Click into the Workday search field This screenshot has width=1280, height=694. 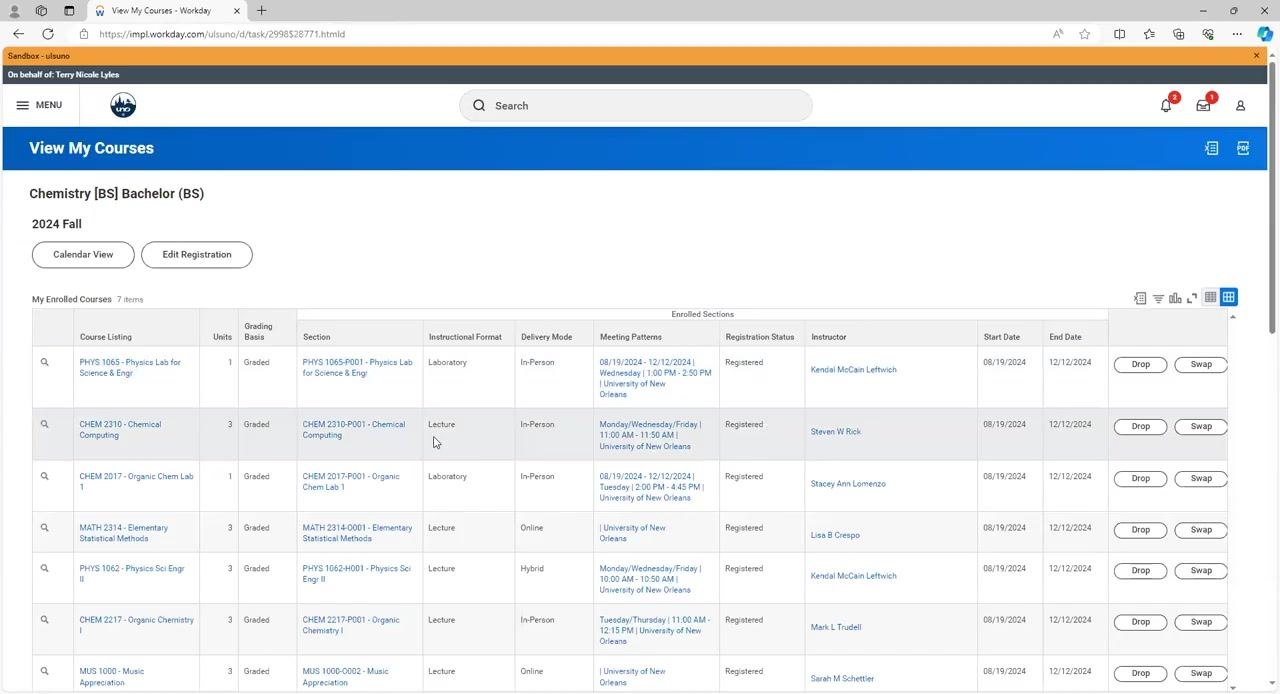636,105
